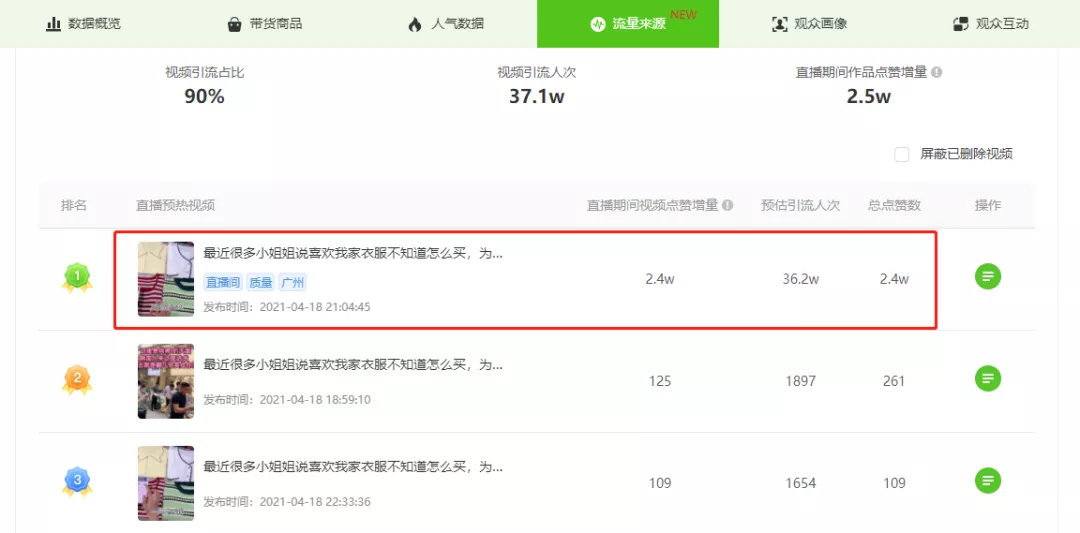1080x533 pixels.
Task: Open the 数据概览 tab
Action: (x=83, y=23)
